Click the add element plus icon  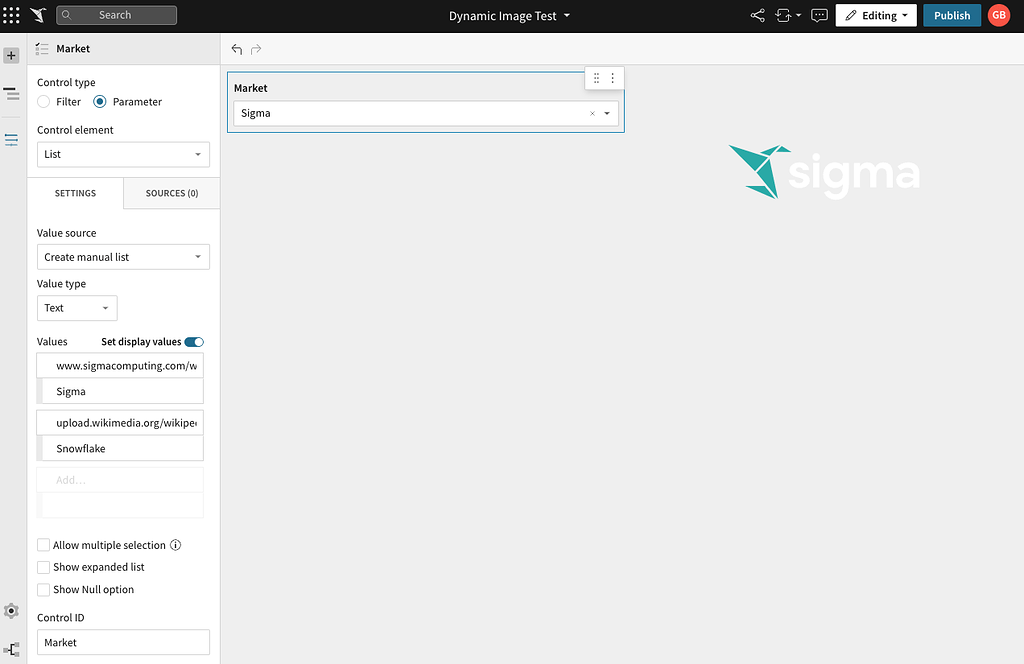[11, 54]
